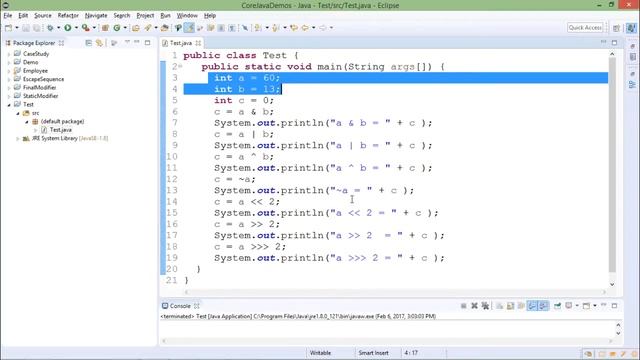Select the Test.java editor tab
The width and height of the screenshot is (640, 360).
[x=181, y=43]
